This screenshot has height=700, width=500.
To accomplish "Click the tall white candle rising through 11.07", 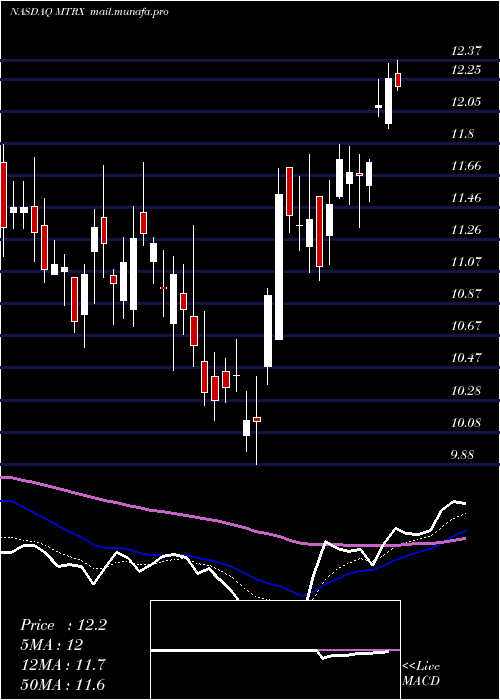I will tap(279, 267).
